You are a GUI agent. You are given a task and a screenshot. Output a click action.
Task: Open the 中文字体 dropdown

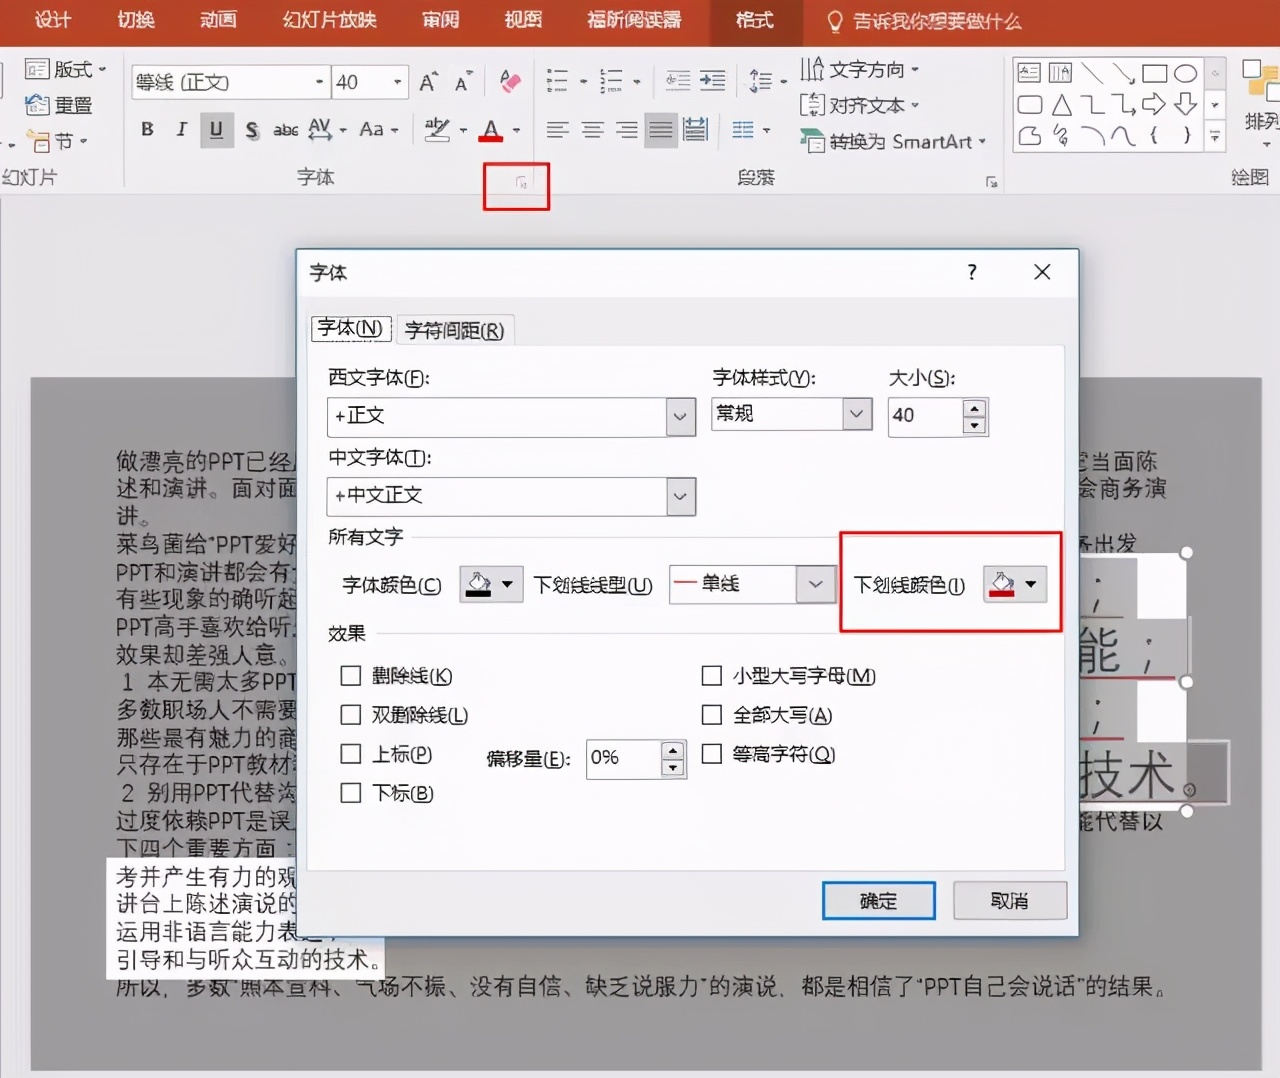pyautogui.click(x=680, y=496)
